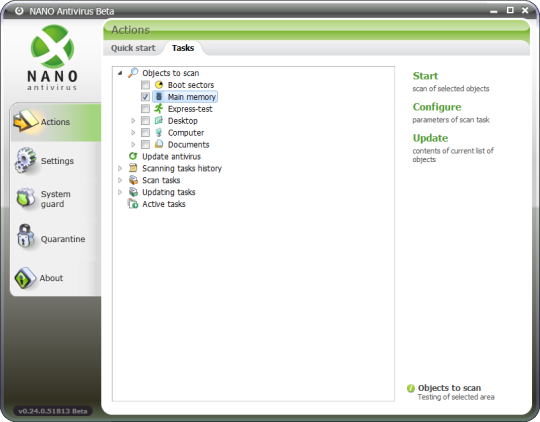This screenshot has width=540, height=422.
Task: Start scan of selected objects
Action: (x=425, y=76)
